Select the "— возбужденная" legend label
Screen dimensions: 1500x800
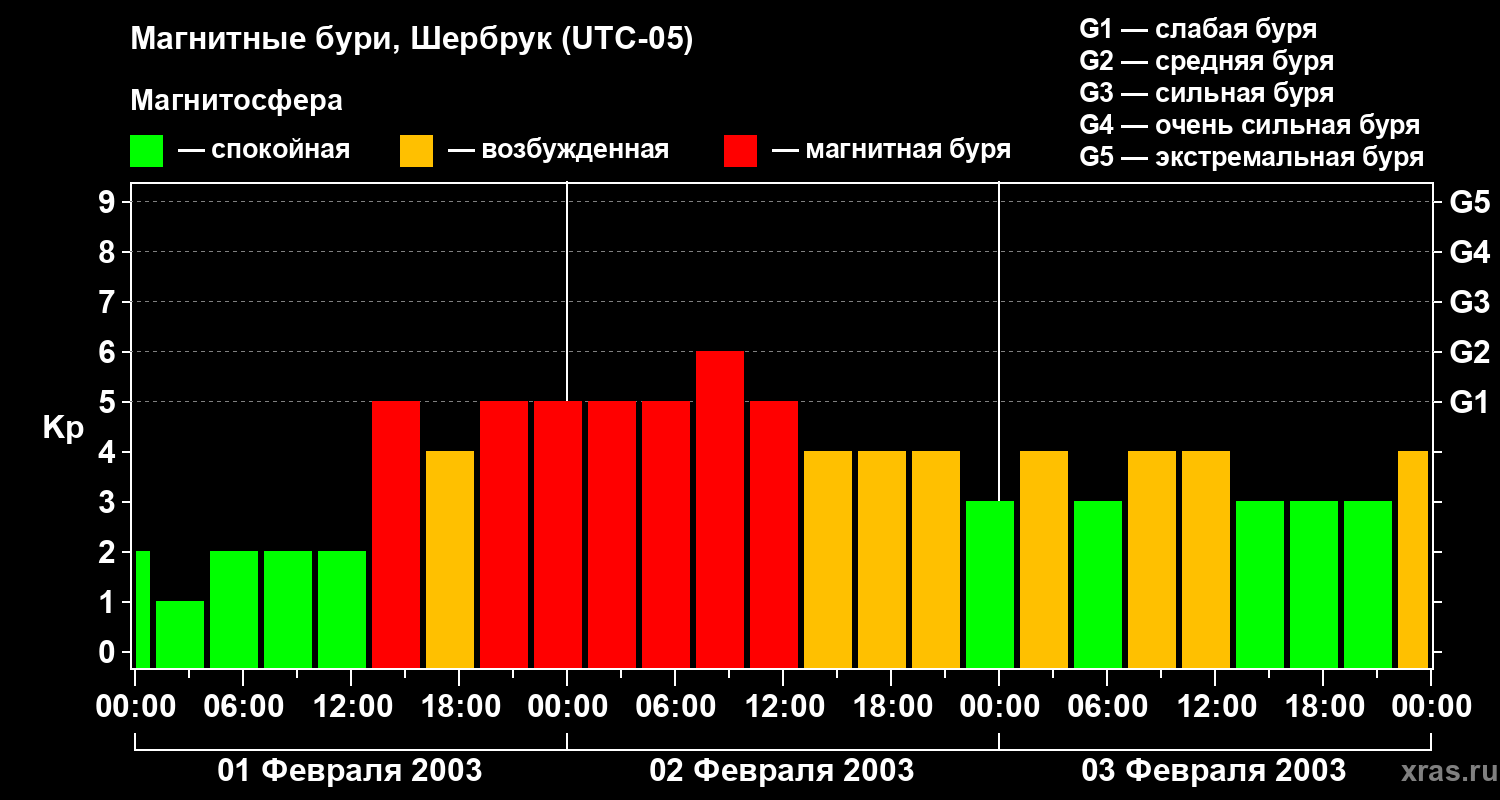[558, 150]
